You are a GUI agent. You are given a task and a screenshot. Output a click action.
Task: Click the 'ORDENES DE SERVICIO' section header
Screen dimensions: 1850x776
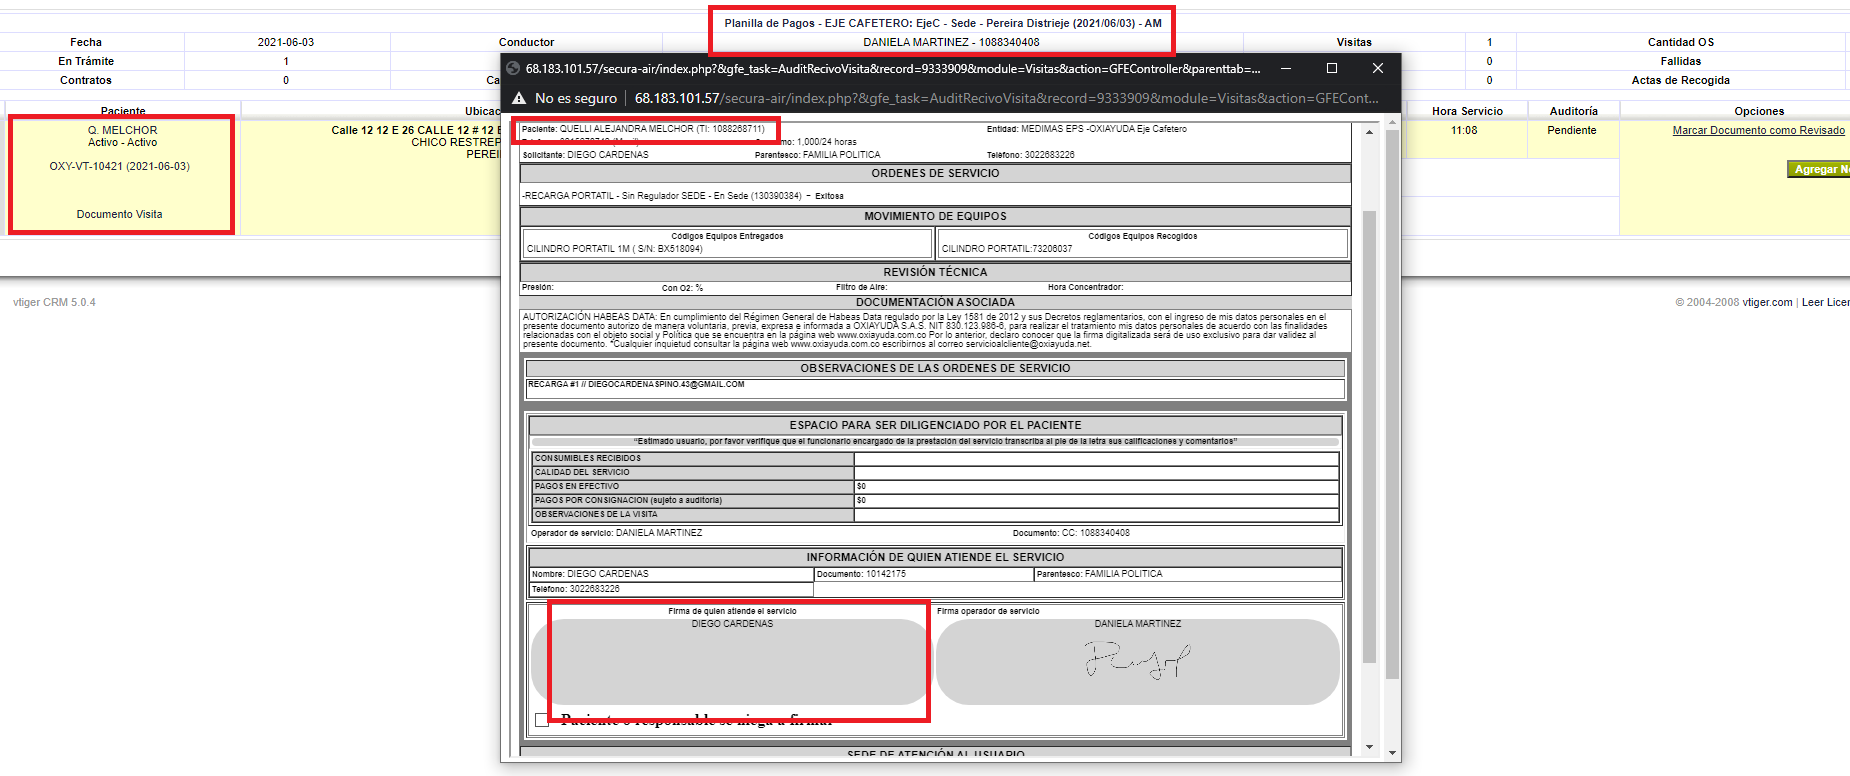point(935,173)
